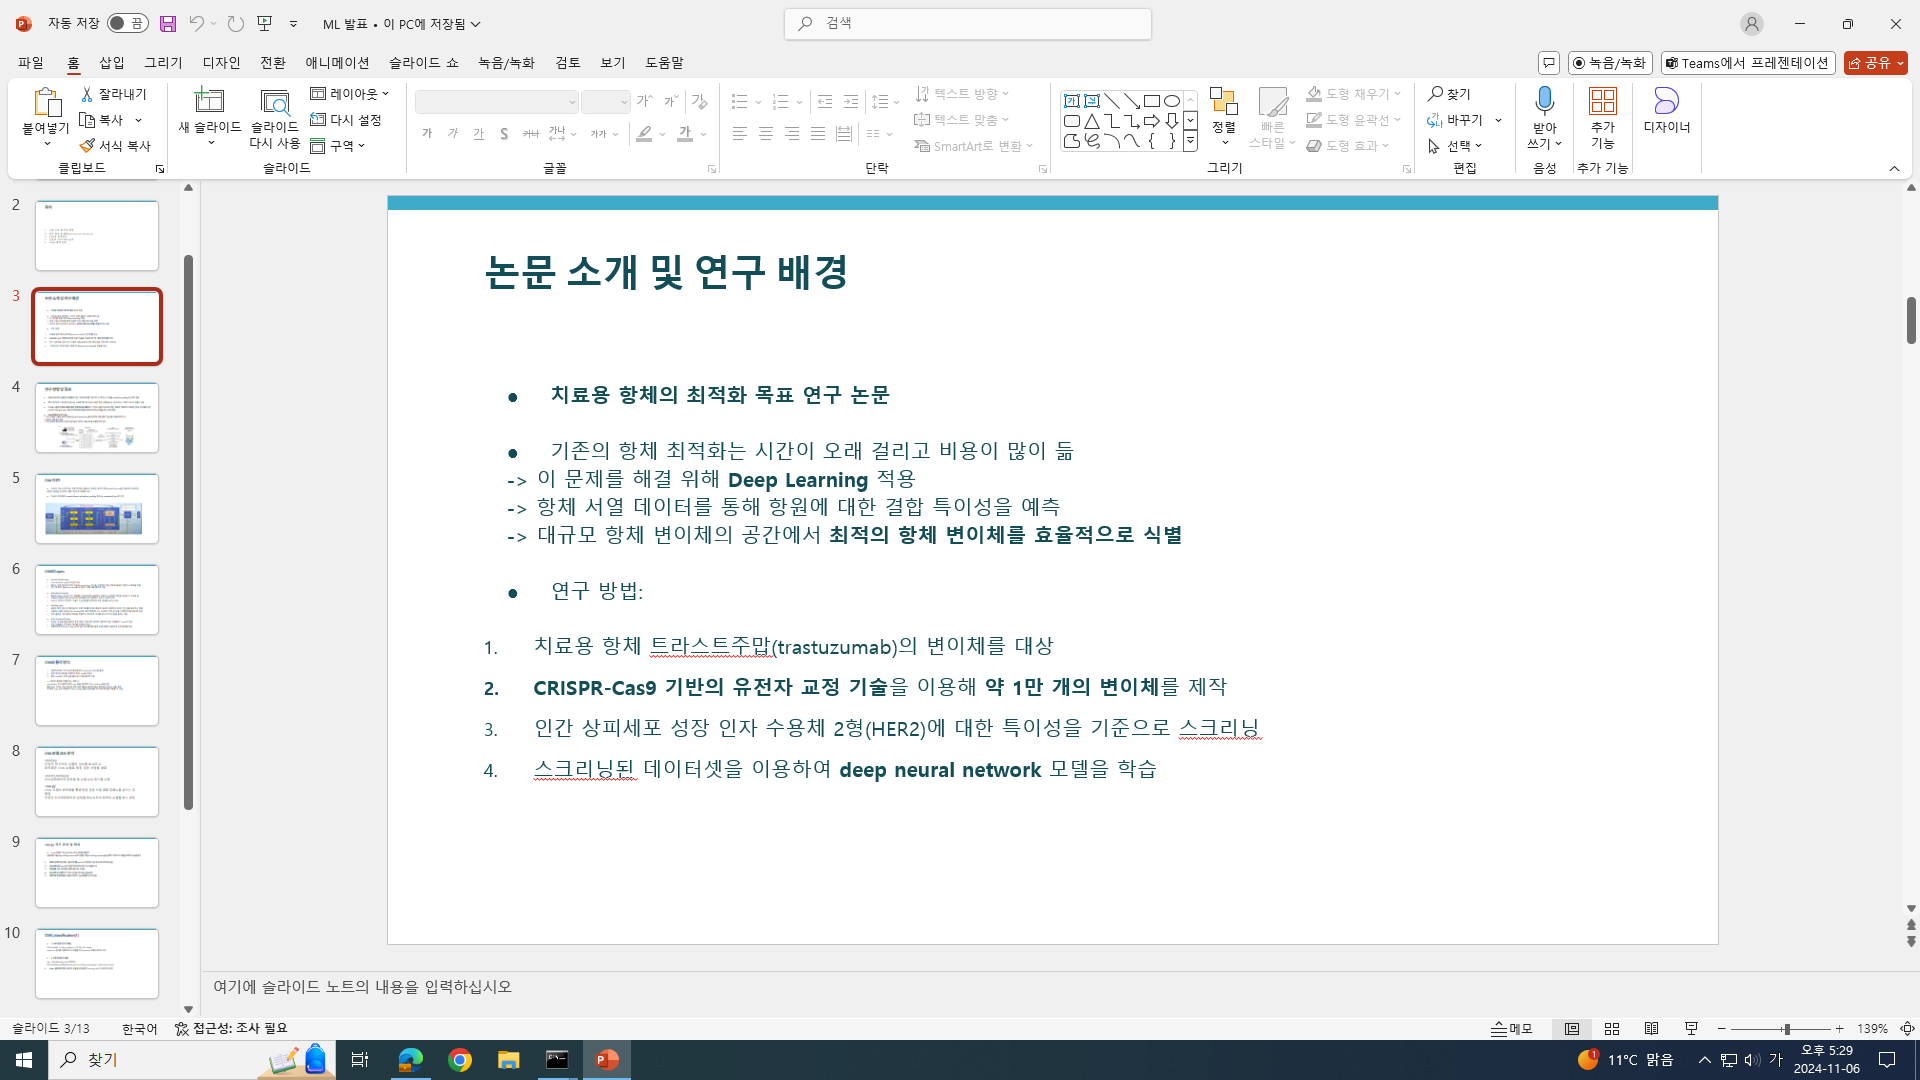Open the Animations (애니메이션) tab
1920x1080 pixels.
(337, 62)
